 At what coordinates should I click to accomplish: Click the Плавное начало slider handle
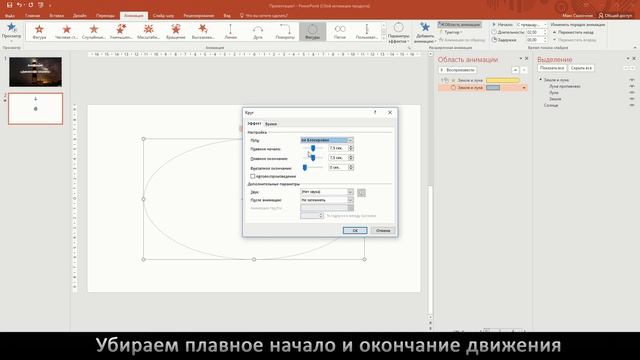tap(313, 148)
